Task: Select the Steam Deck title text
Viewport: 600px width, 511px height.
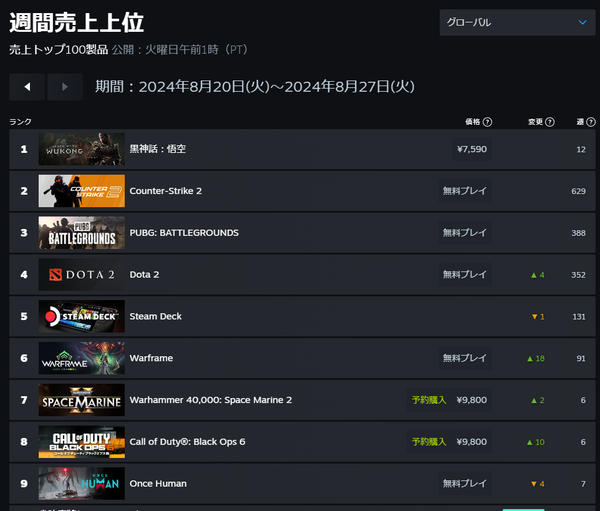Action: [x=155, y=316]
